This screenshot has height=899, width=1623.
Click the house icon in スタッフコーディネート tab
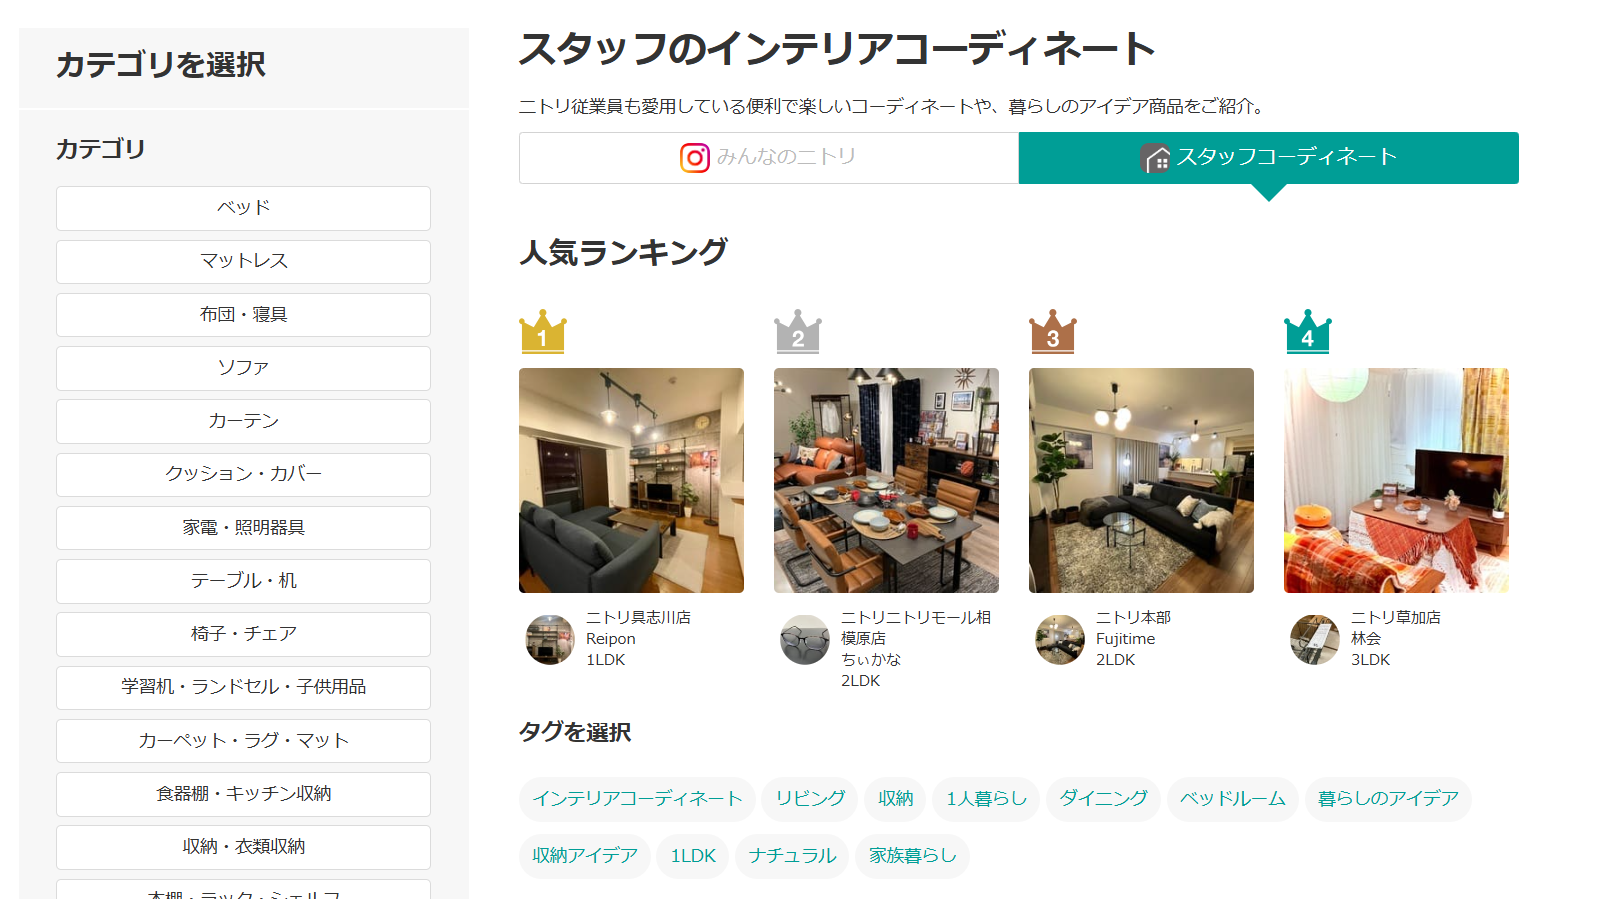coord(1156,158)
